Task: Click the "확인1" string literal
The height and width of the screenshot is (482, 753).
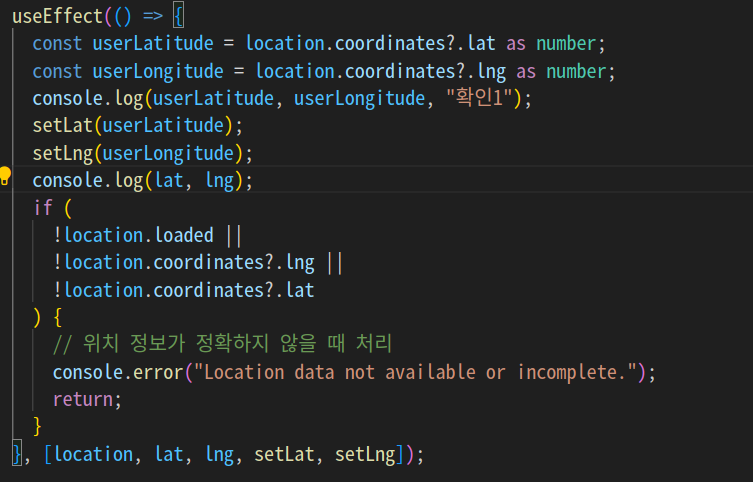Action: tap(478, 98)
